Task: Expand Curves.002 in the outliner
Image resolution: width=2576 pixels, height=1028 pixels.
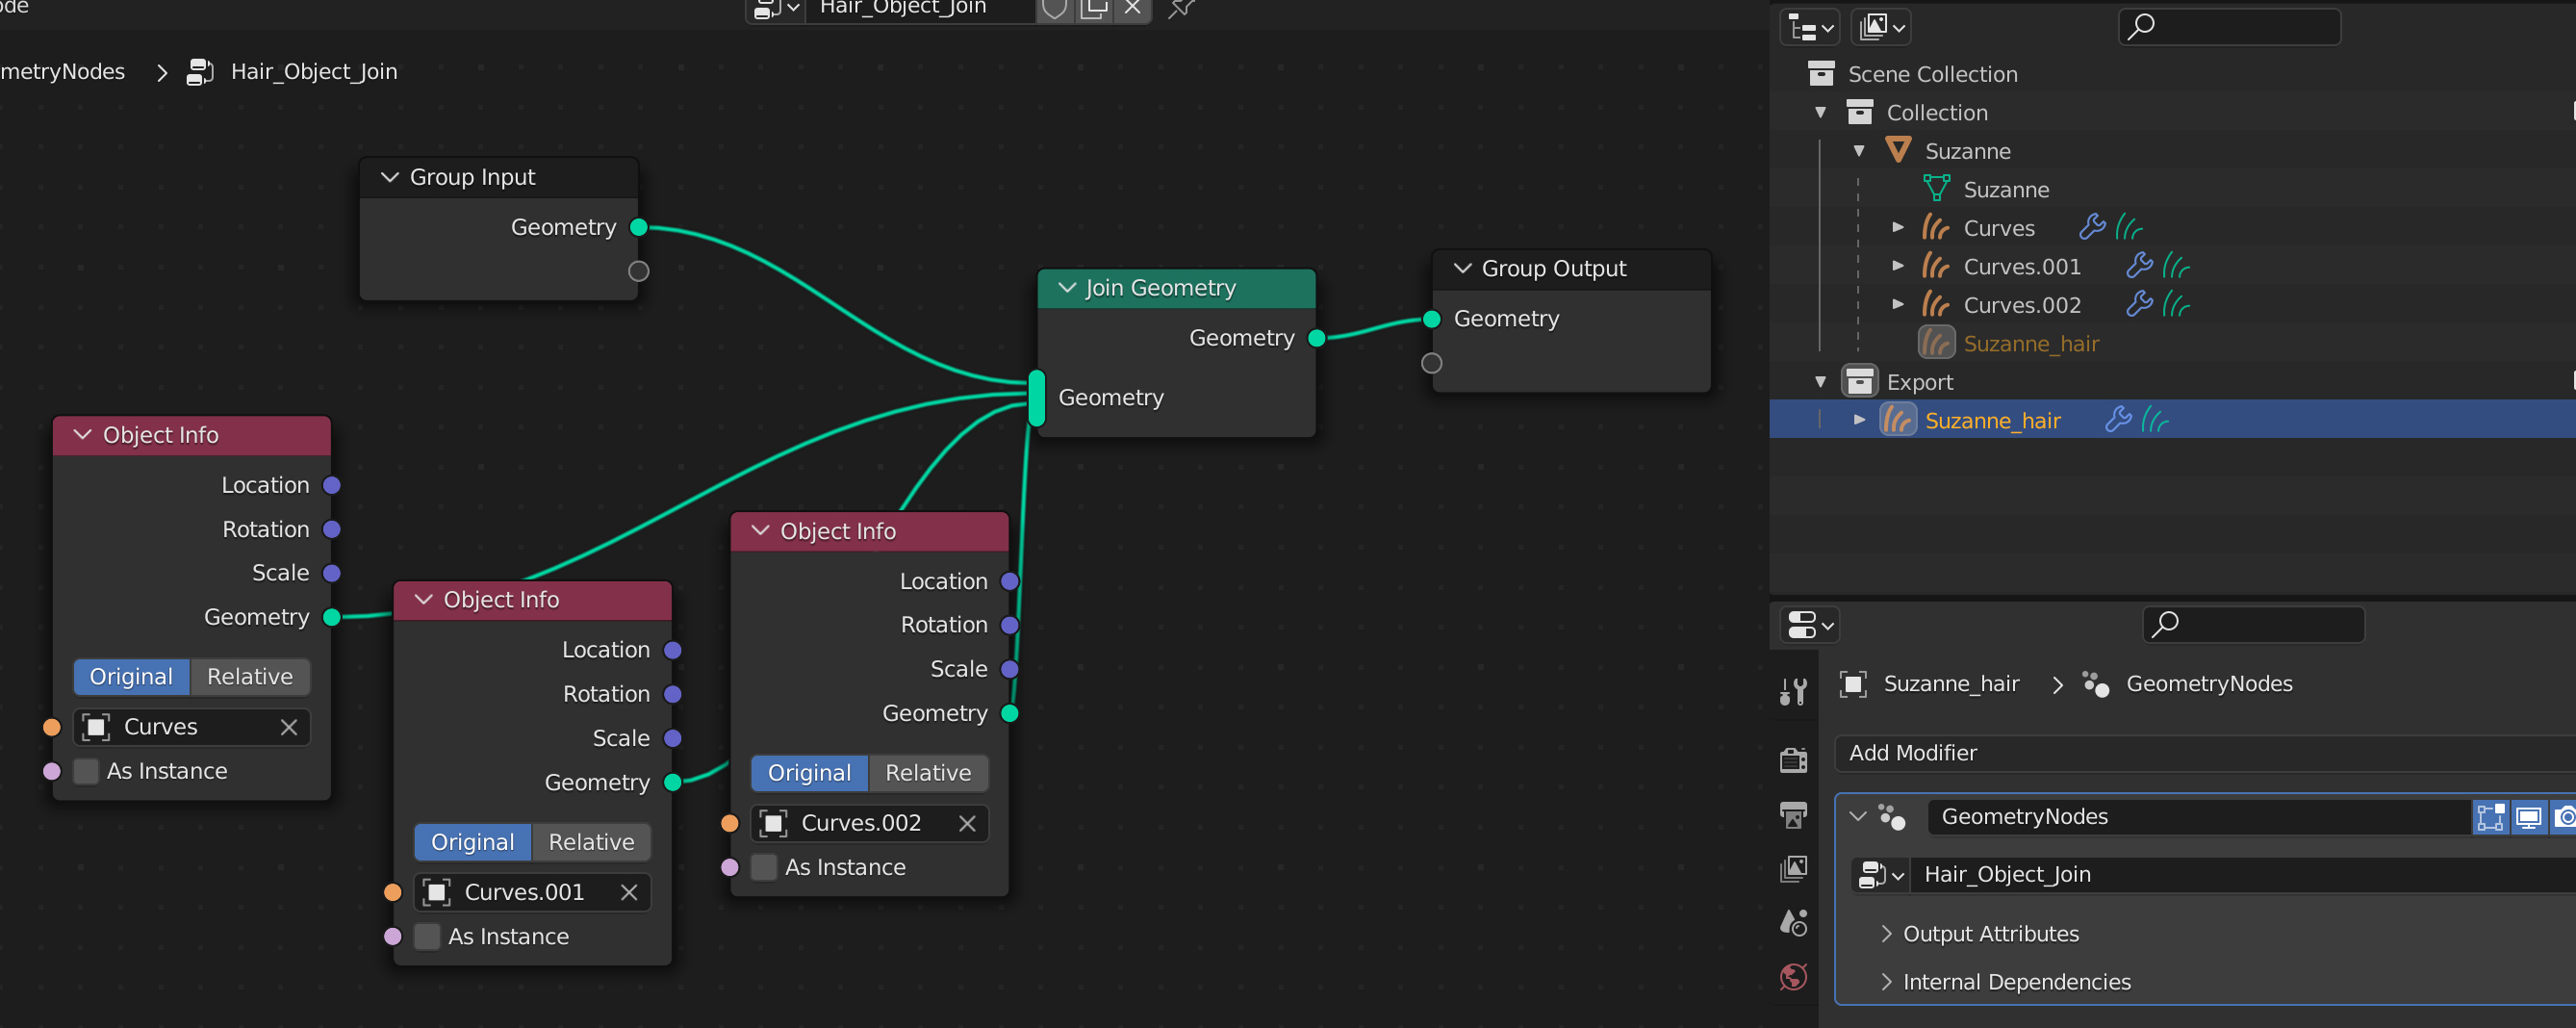Action: [x=1898, y=304]
